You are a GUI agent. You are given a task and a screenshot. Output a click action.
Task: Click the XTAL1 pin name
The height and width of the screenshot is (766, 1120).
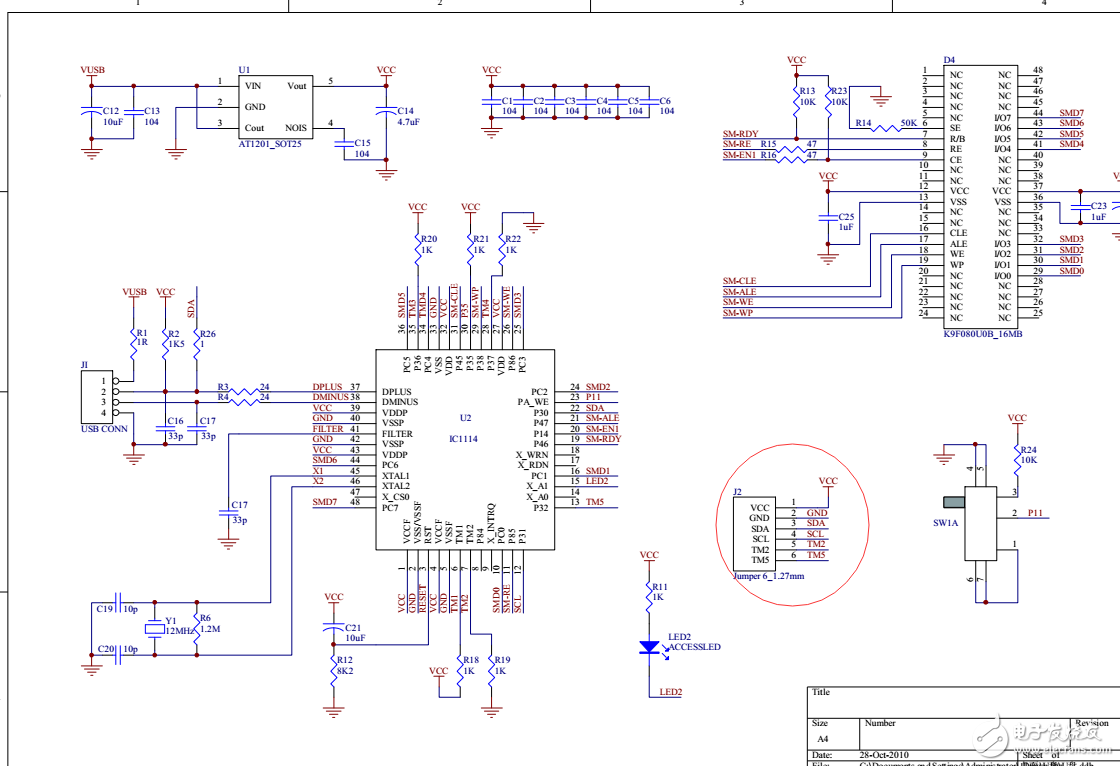pos(396,475)
